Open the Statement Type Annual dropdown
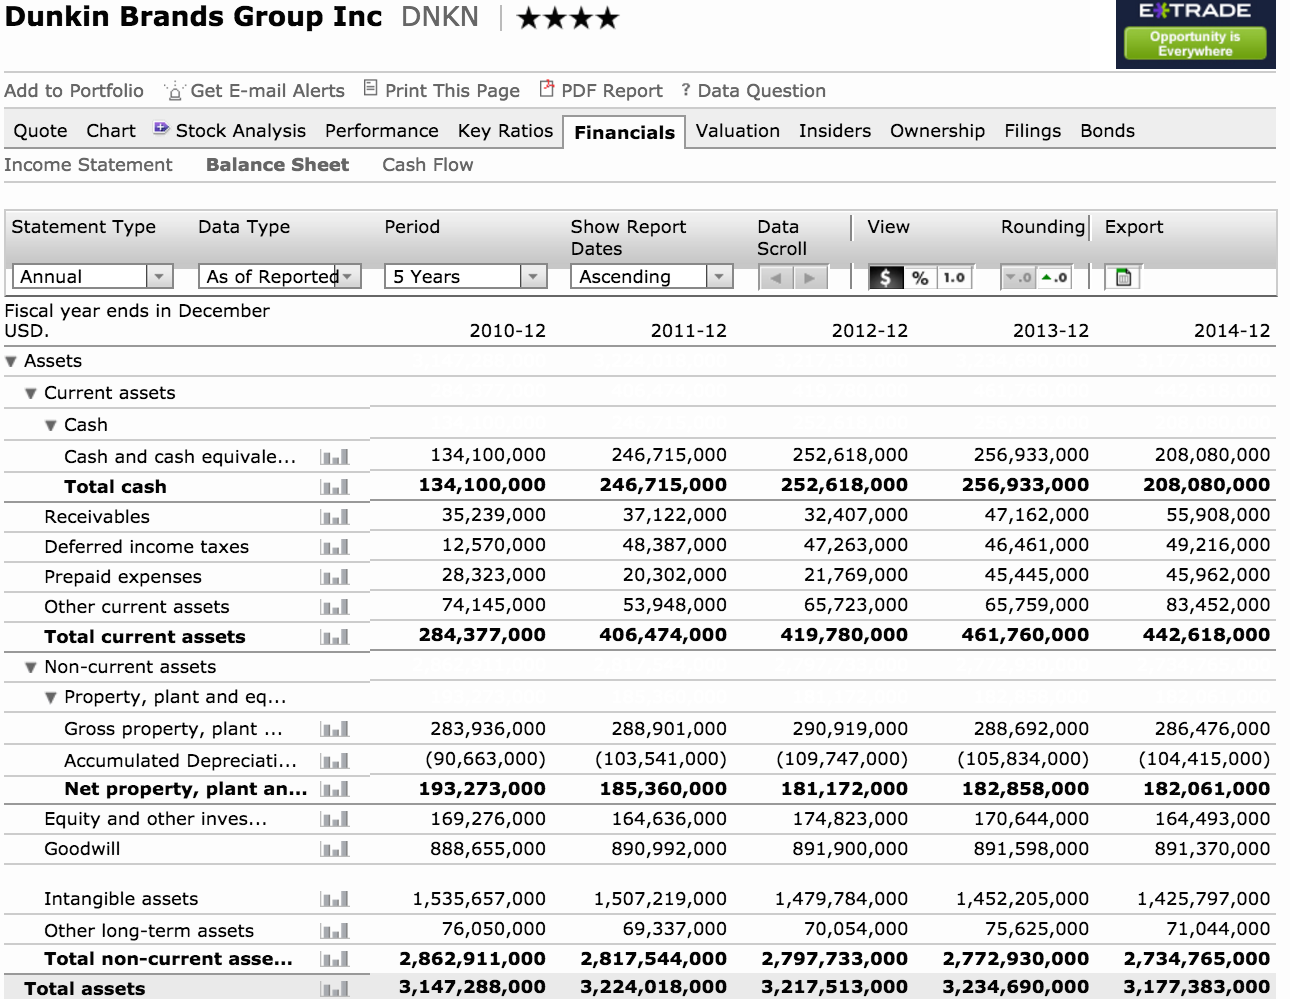This screenshot has width=1290, height=999. click(x=92, y=276)
